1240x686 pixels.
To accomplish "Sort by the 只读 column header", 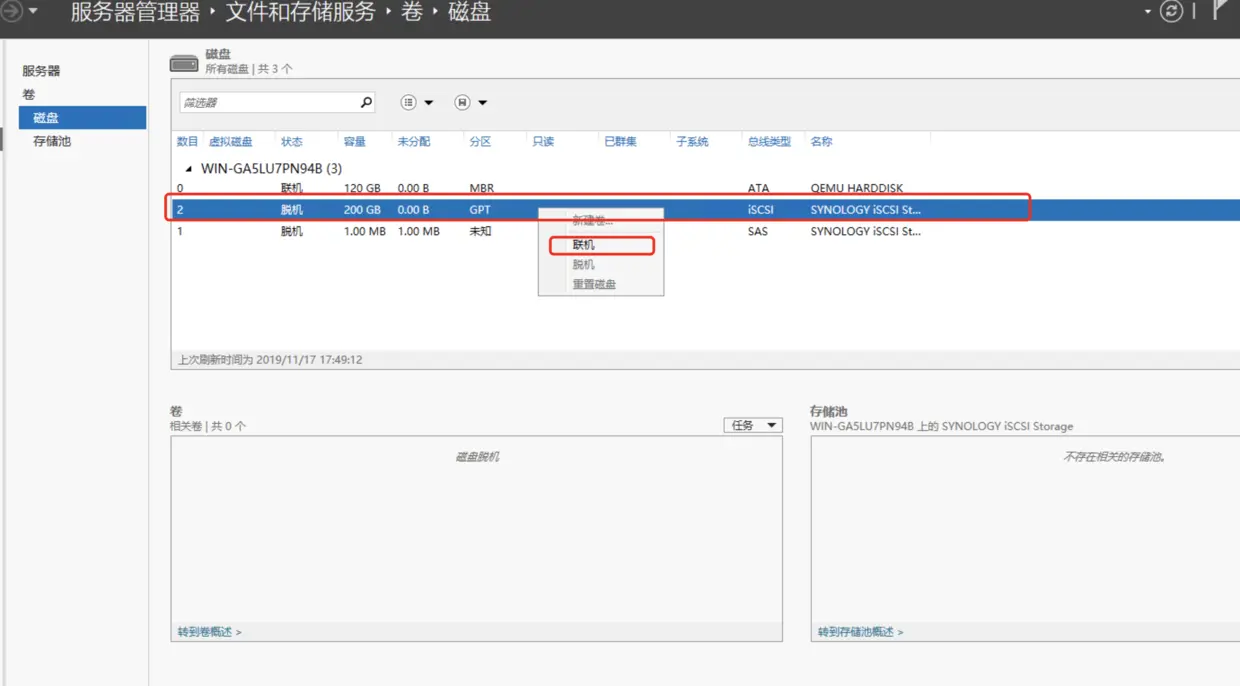I will (x=543, y=142).
